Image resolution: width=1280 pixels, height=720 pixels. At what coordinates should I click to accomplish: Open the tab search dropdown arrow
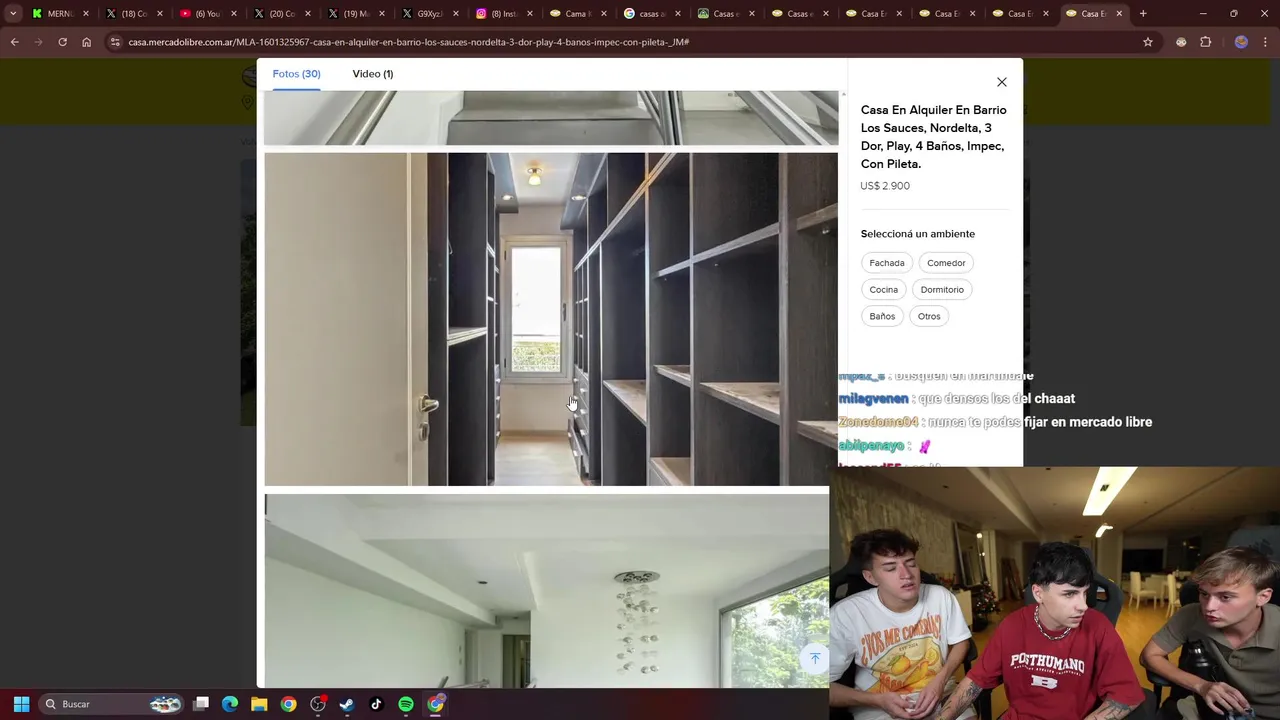(13, 14)
